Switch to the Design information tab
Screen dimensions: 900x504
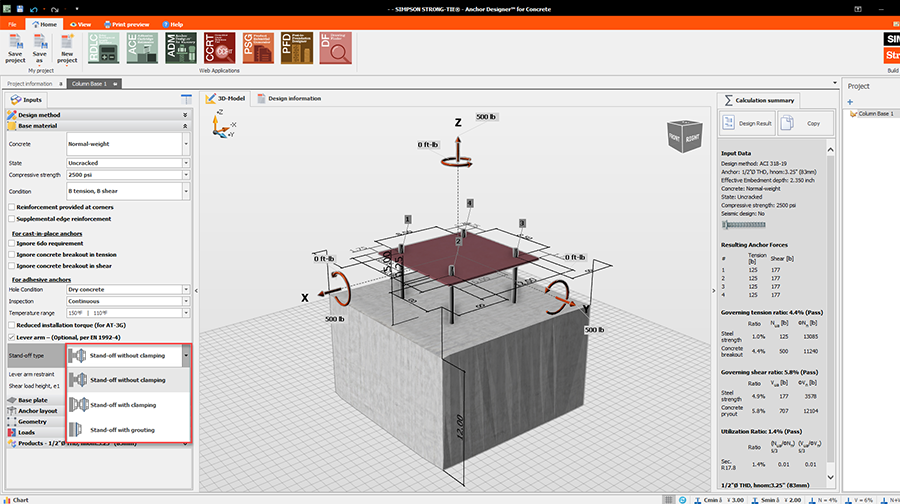pyautogui.click(x=289, y=98)
